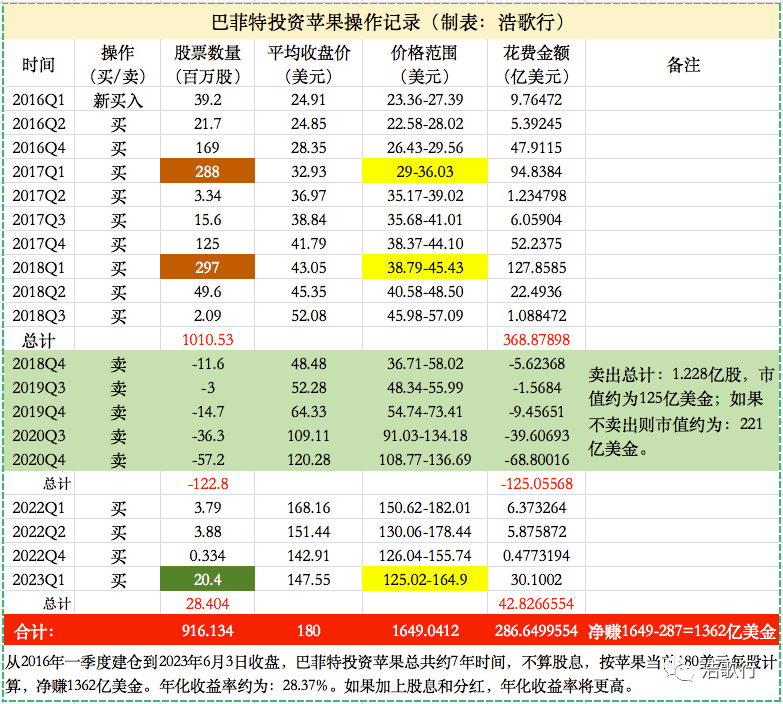
Task: Select amount cell 1.234798
Action: pos(536,195)
